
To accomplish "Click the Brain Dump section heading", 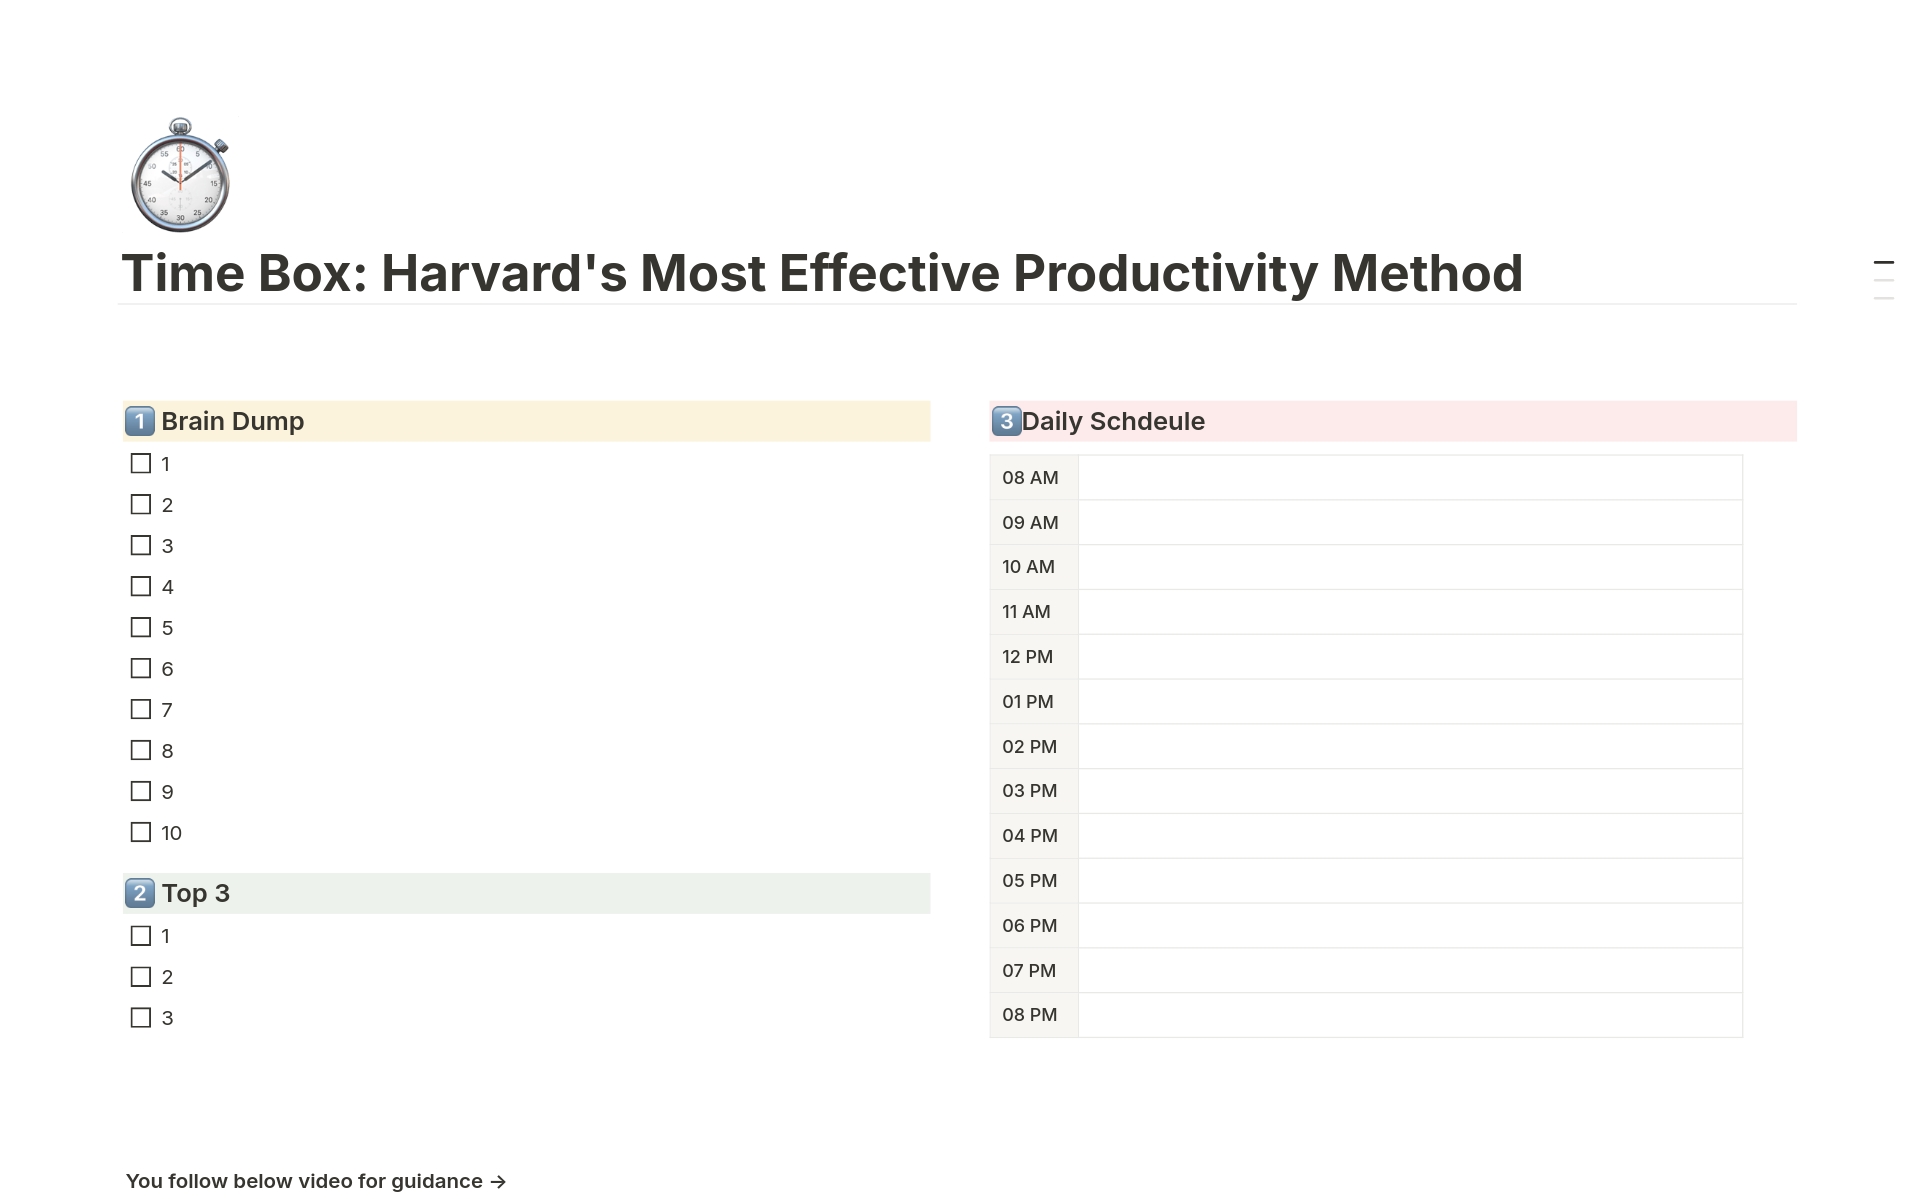I will pos(232,421).
